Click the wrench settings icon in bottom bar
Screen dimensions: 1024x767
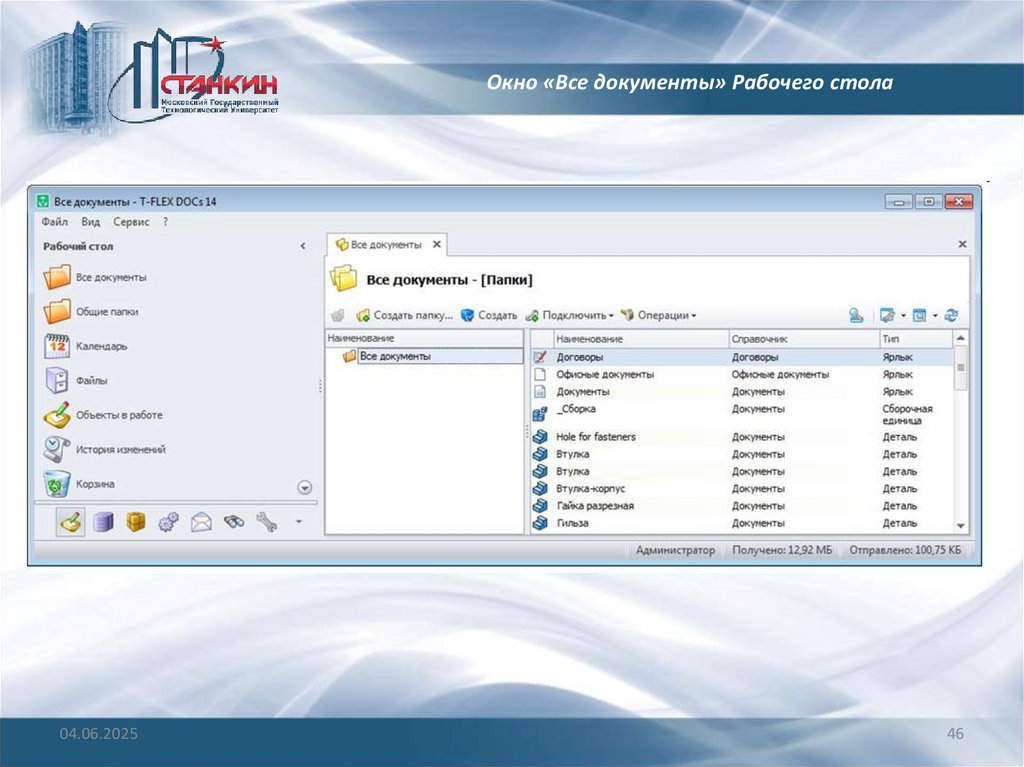[x=266, y=521]
